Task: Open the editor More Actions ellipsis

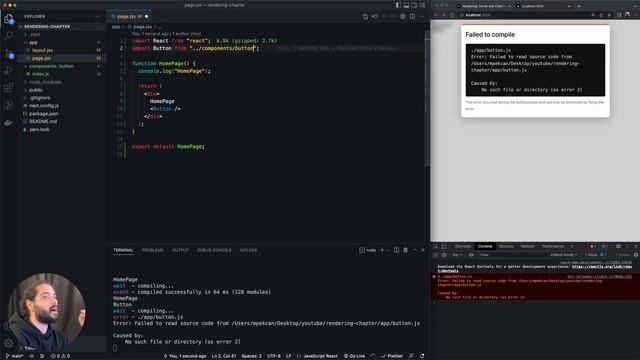Action: coord(422,16)
